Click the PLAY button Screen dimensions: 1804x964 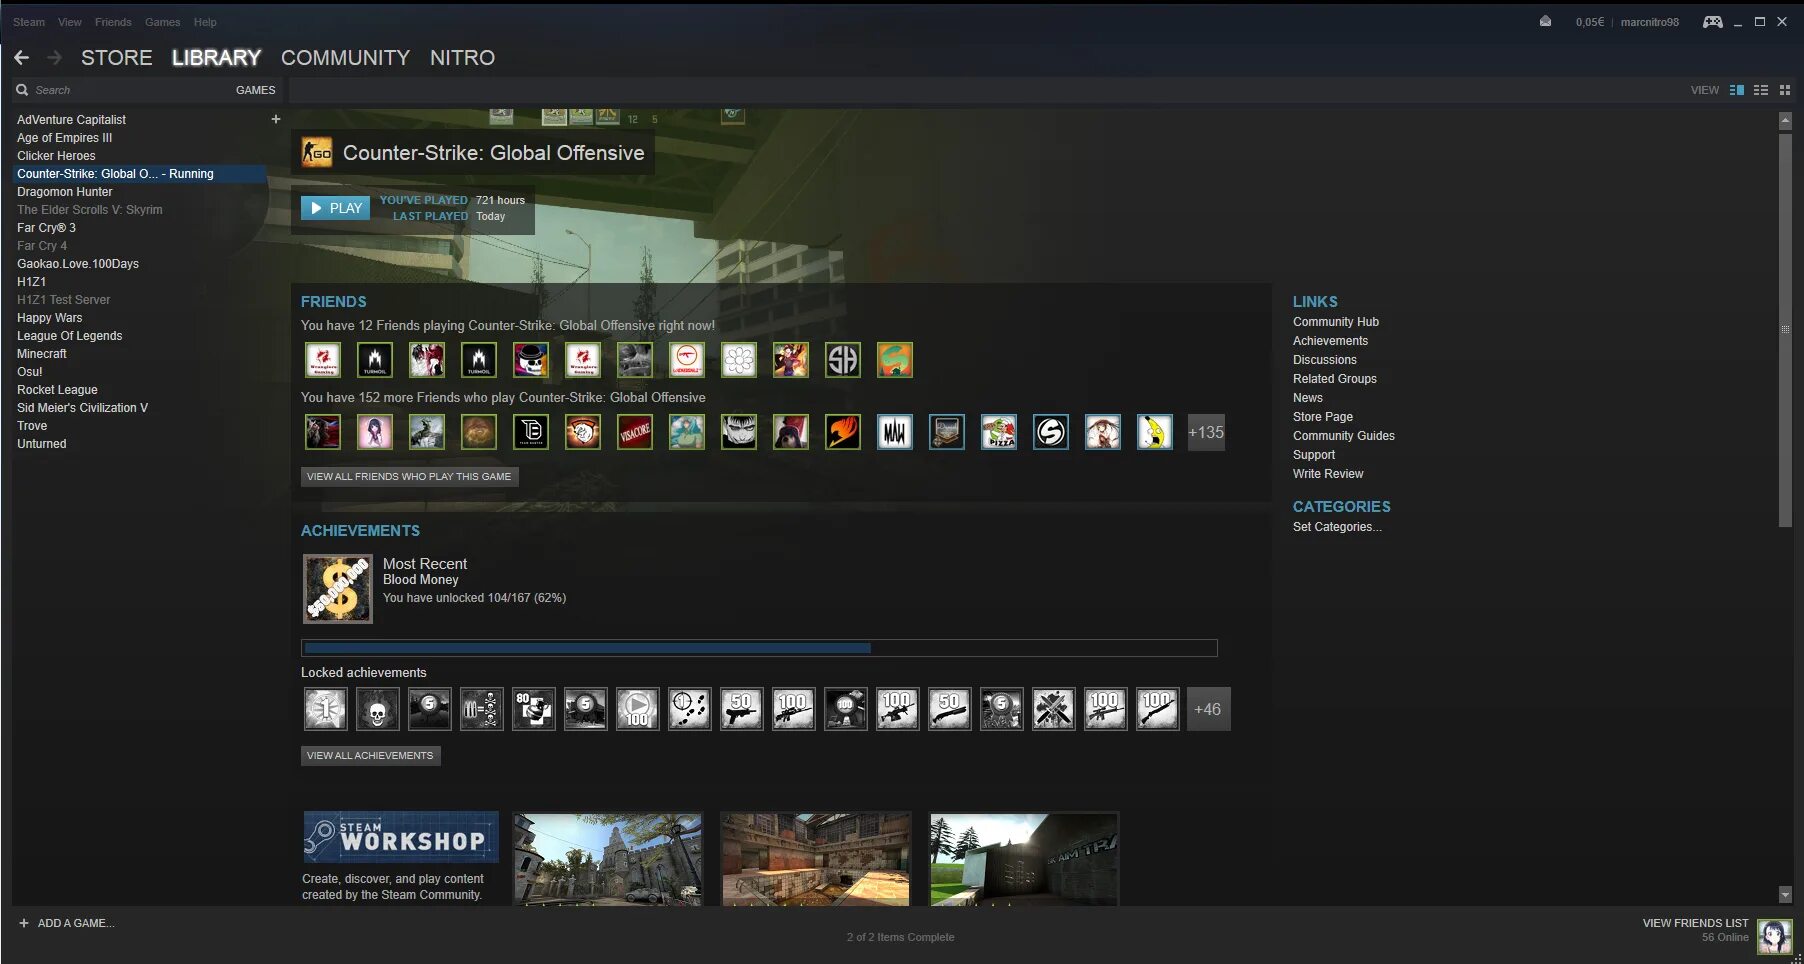pyautogui.click(x=336, y=208)
